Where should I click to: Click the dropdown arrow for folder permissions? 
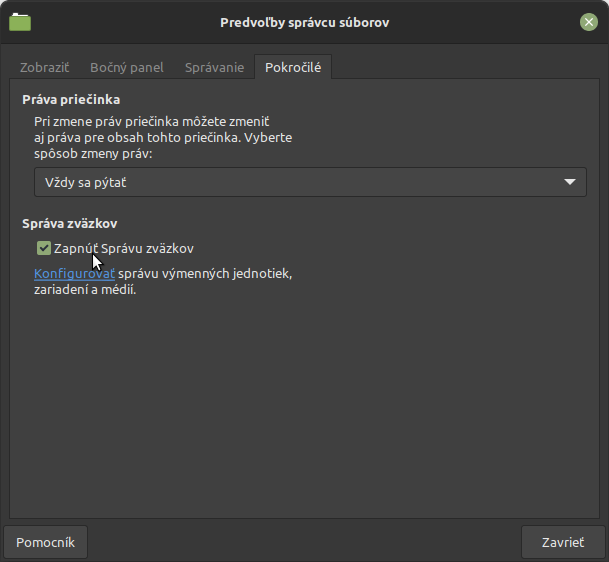pyautogui.click(x=570, y=182)
